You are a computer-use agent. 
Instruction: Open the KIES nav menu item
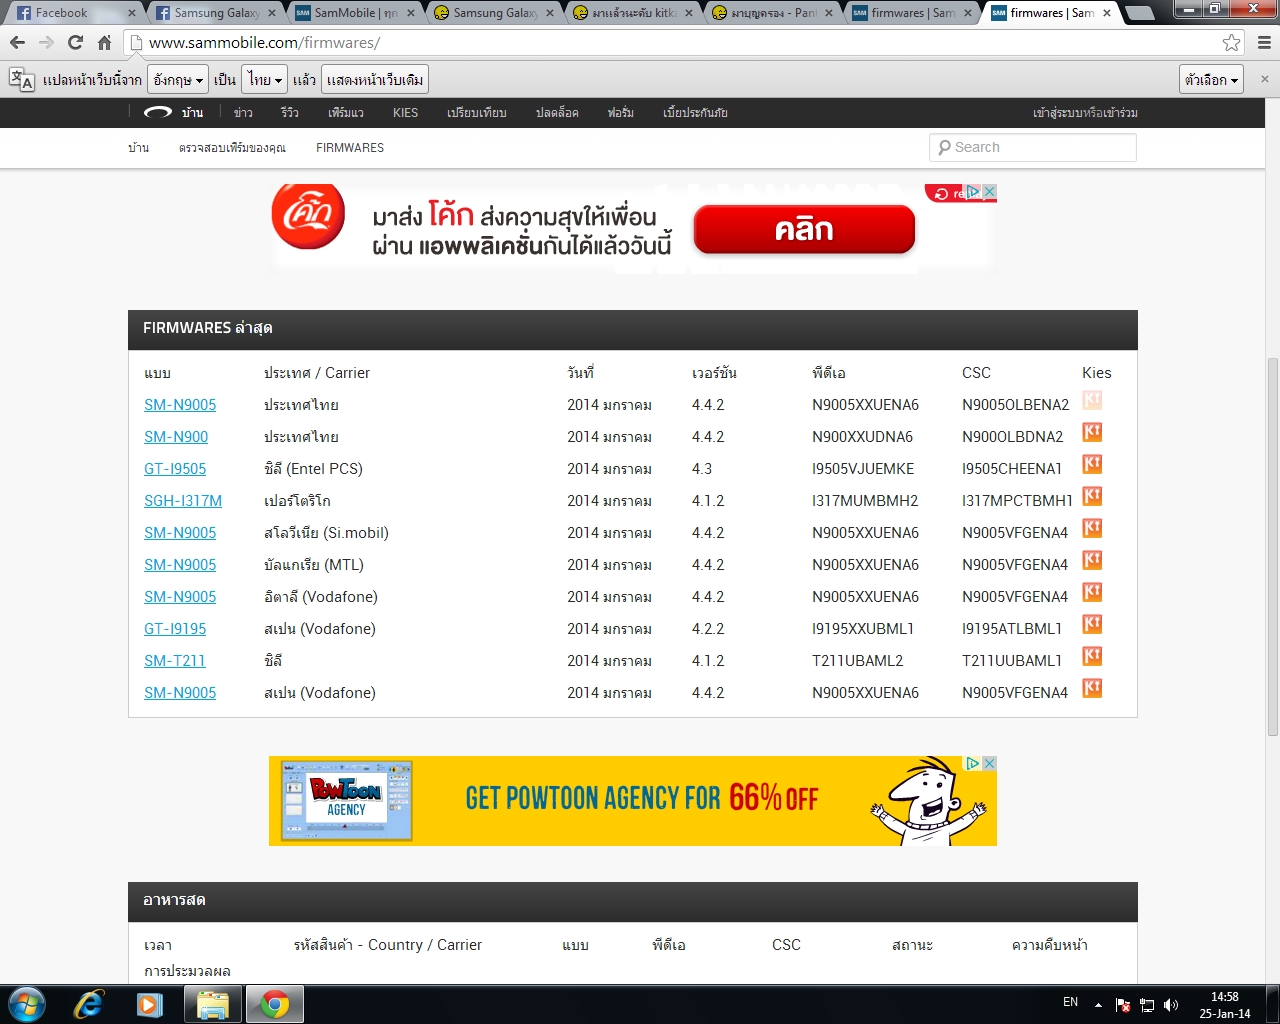(x=406, y=112)
